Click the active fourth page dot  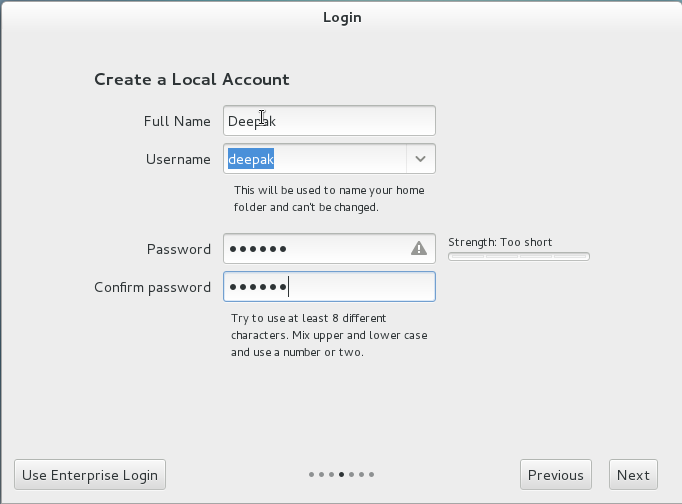(x=342, y=475)
